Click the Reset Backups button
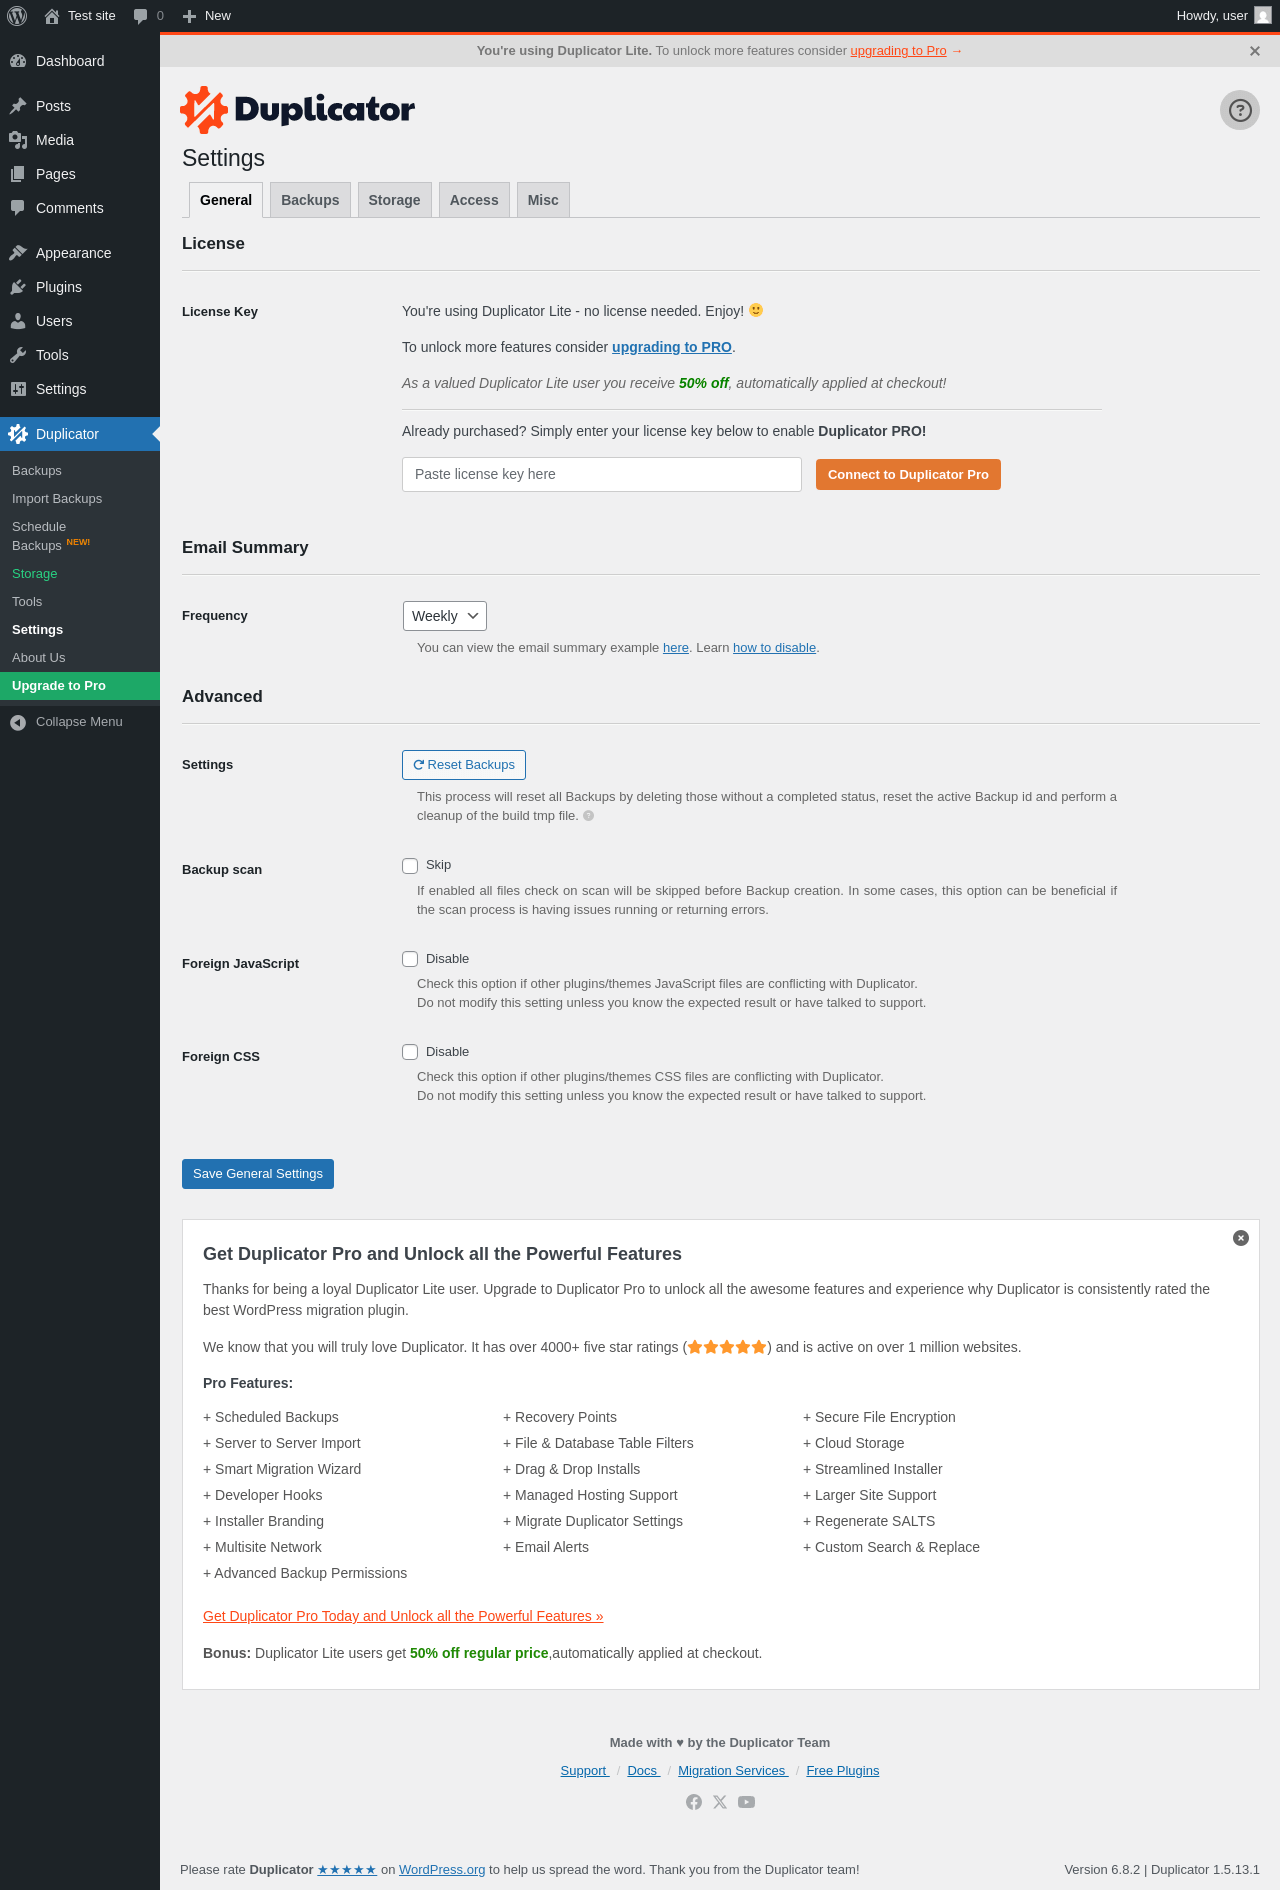Viewport: 1280px width, 1890px height. (x=464, y=765)
